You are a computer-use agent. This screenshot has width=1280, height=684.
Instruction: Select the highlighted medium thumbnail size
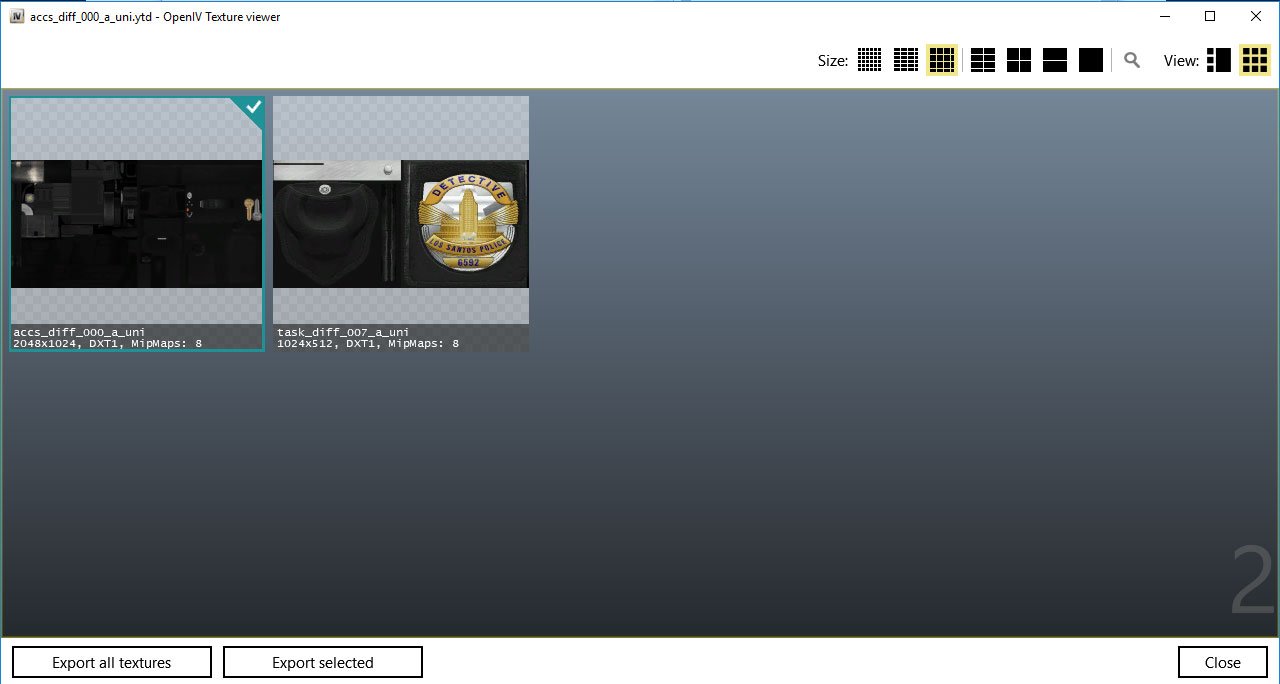[x=942, y=60]
